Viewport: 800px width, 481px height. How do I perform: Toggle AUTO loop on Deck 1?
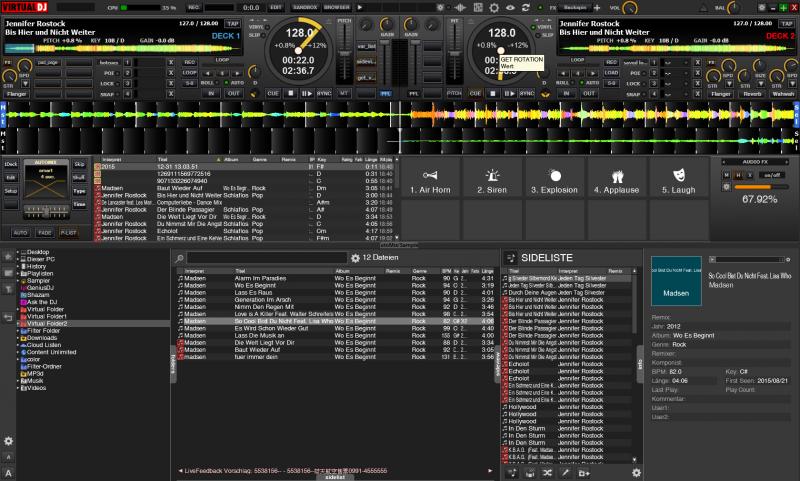click(x=235, y=83)
